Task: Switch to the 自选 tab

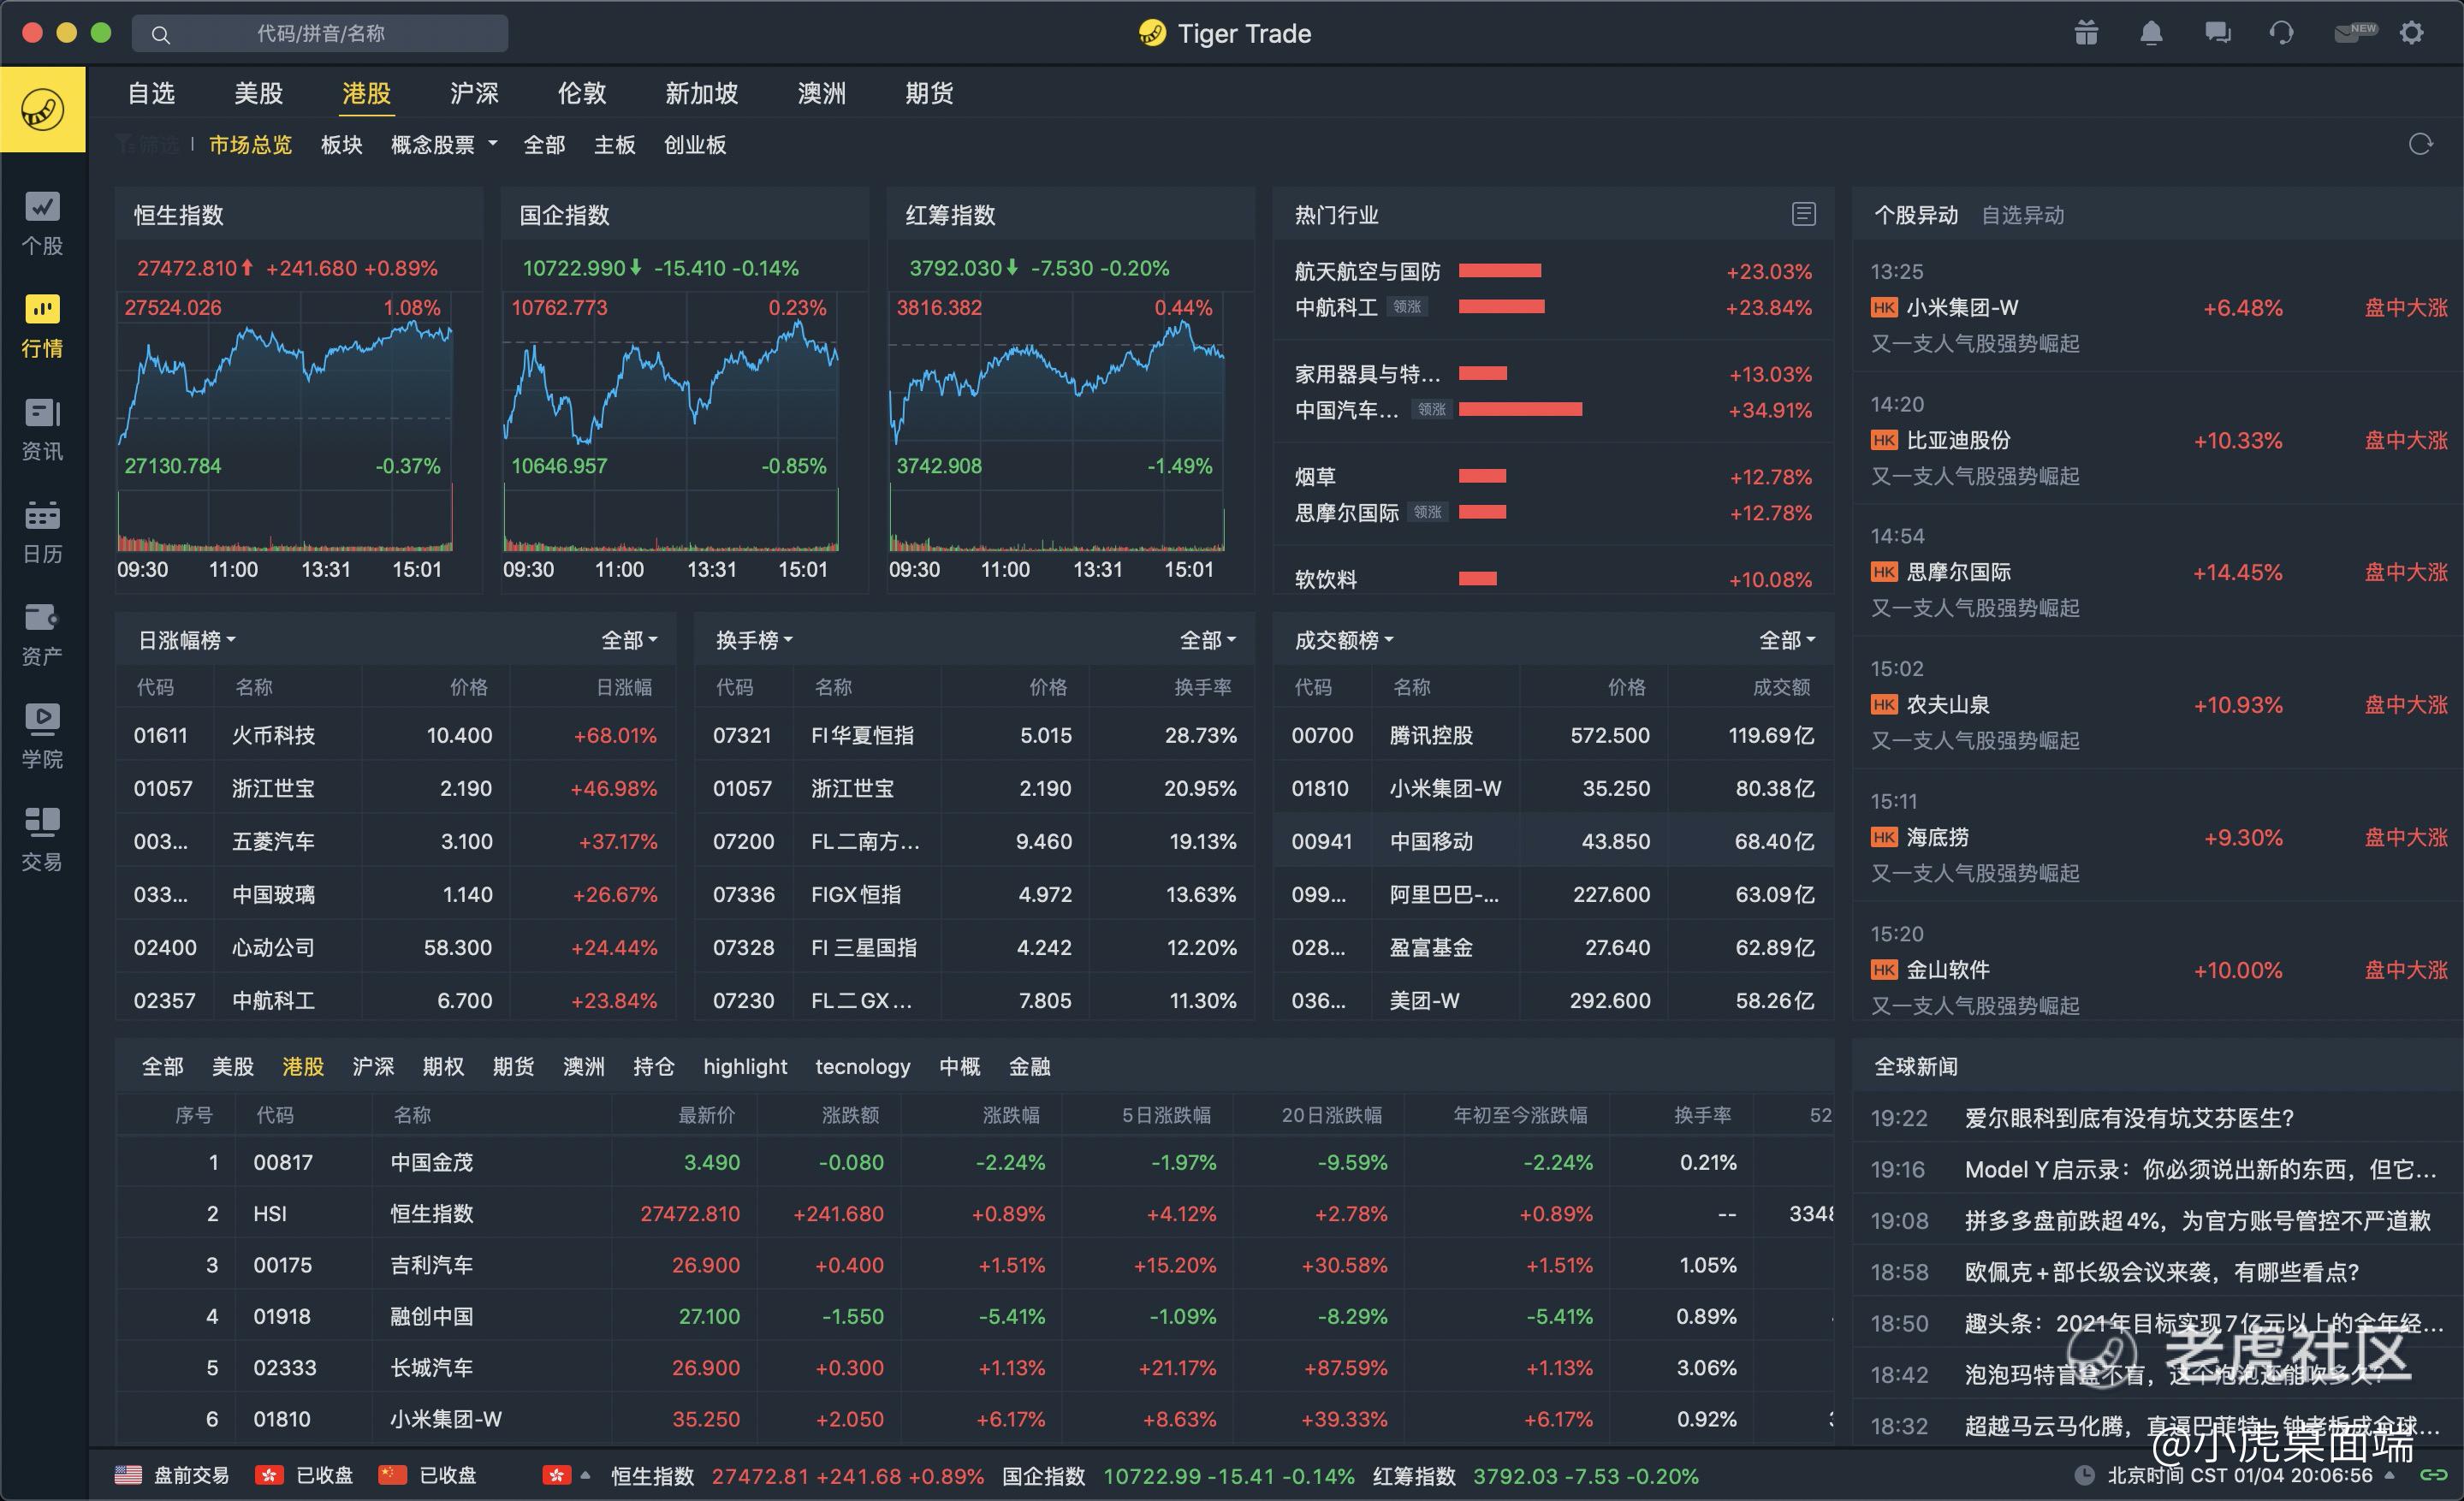Action: [x=151, y=93]
